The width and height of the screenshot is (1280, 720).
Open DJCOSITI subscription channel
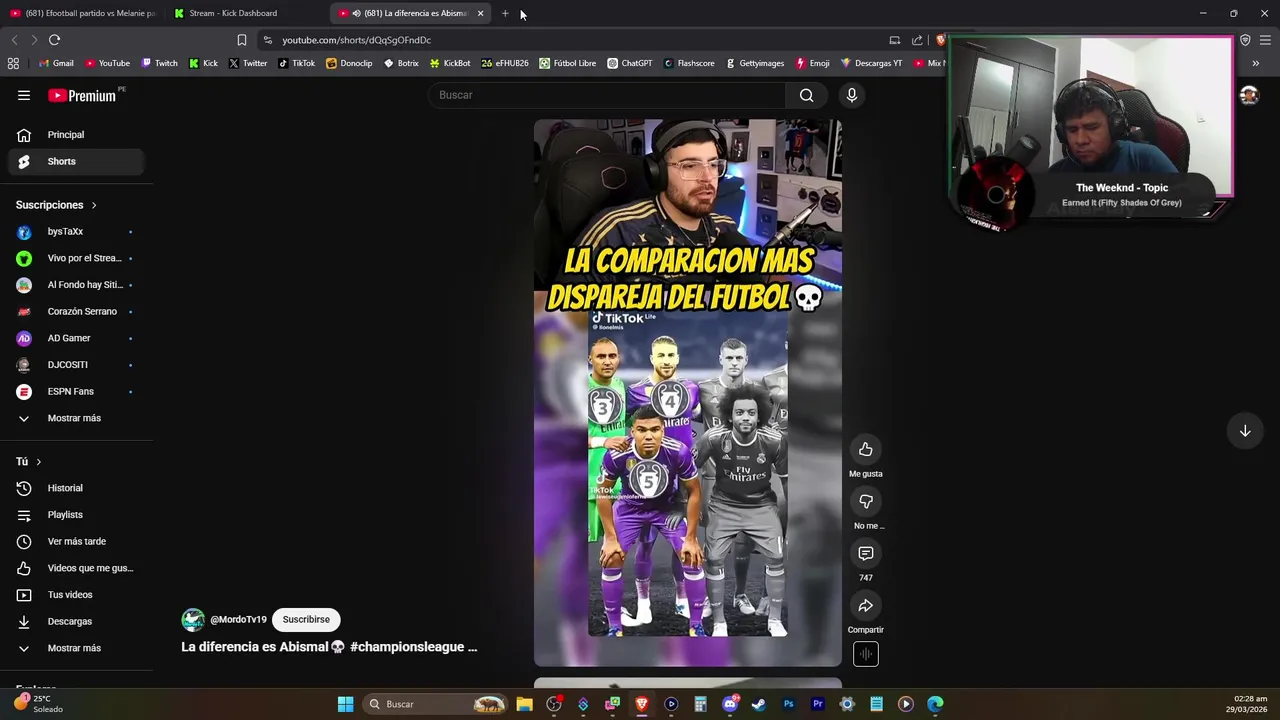[76, 365]
